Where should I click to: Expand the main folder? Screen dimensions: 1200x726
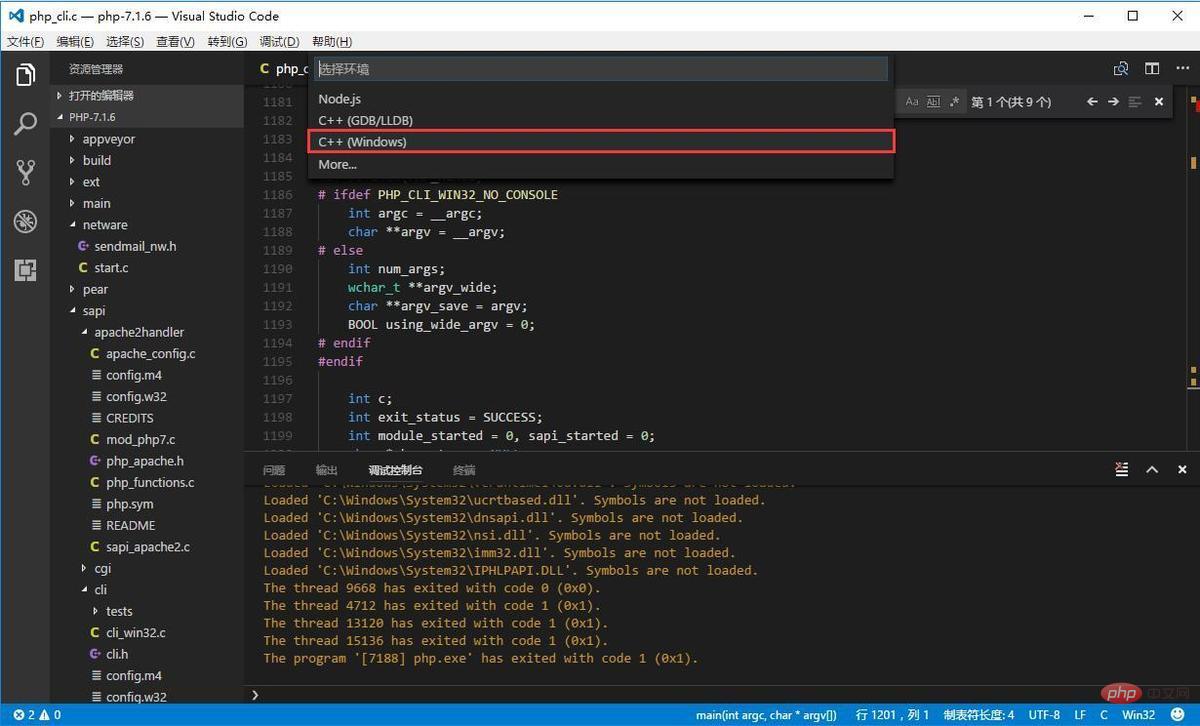coord(147,203)
